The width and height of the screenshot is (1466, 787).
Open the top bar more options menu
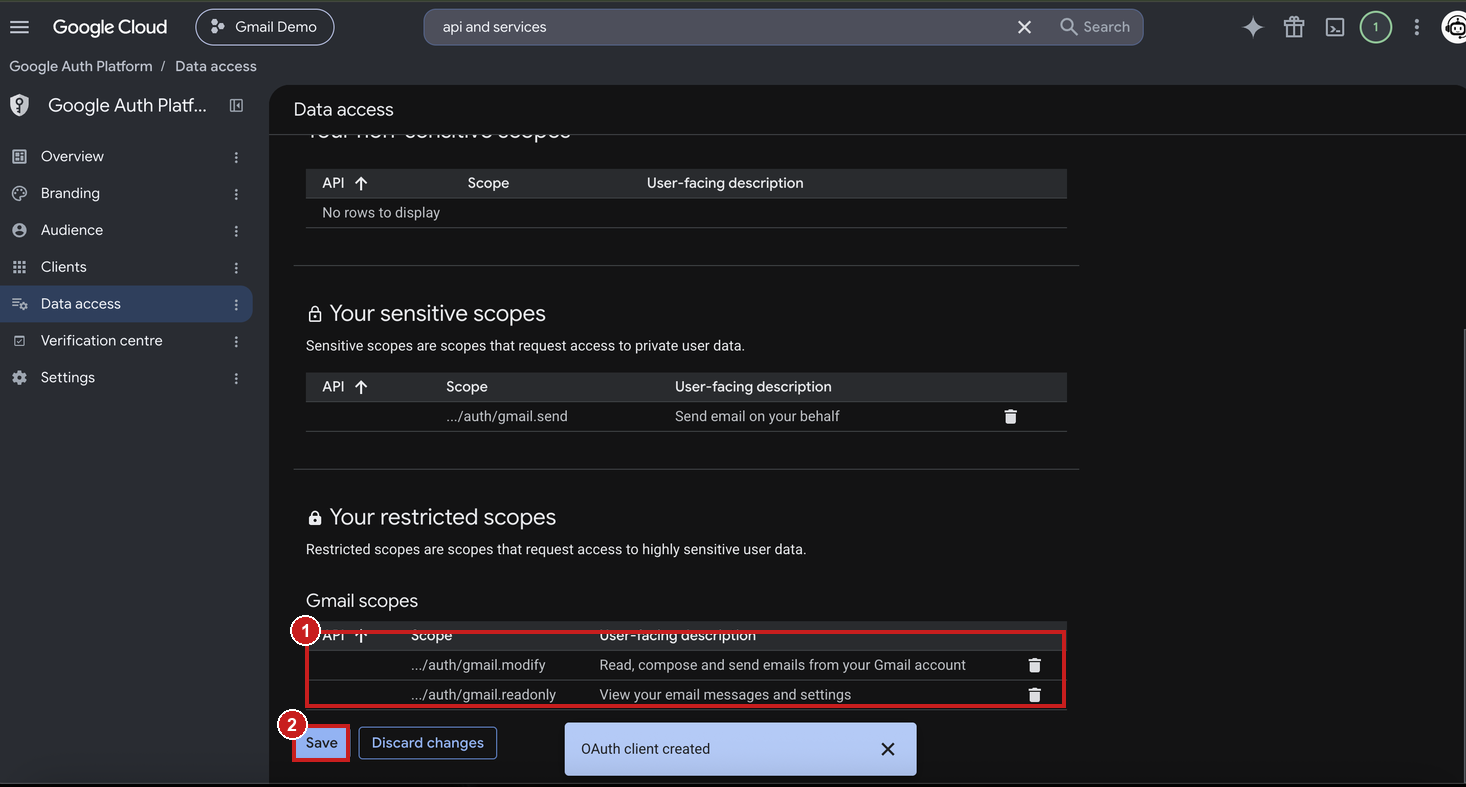(x=1417, y=27)
